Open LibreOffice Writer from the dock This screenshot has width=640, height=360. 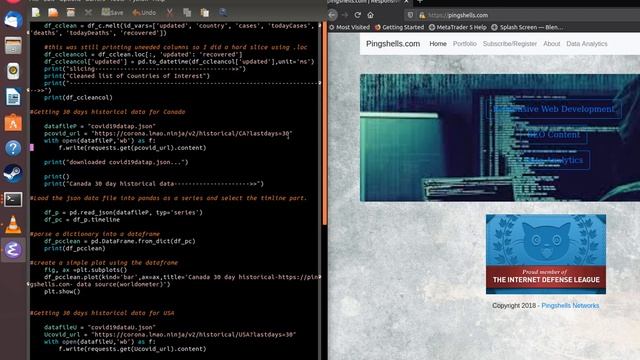coord(13,97)
